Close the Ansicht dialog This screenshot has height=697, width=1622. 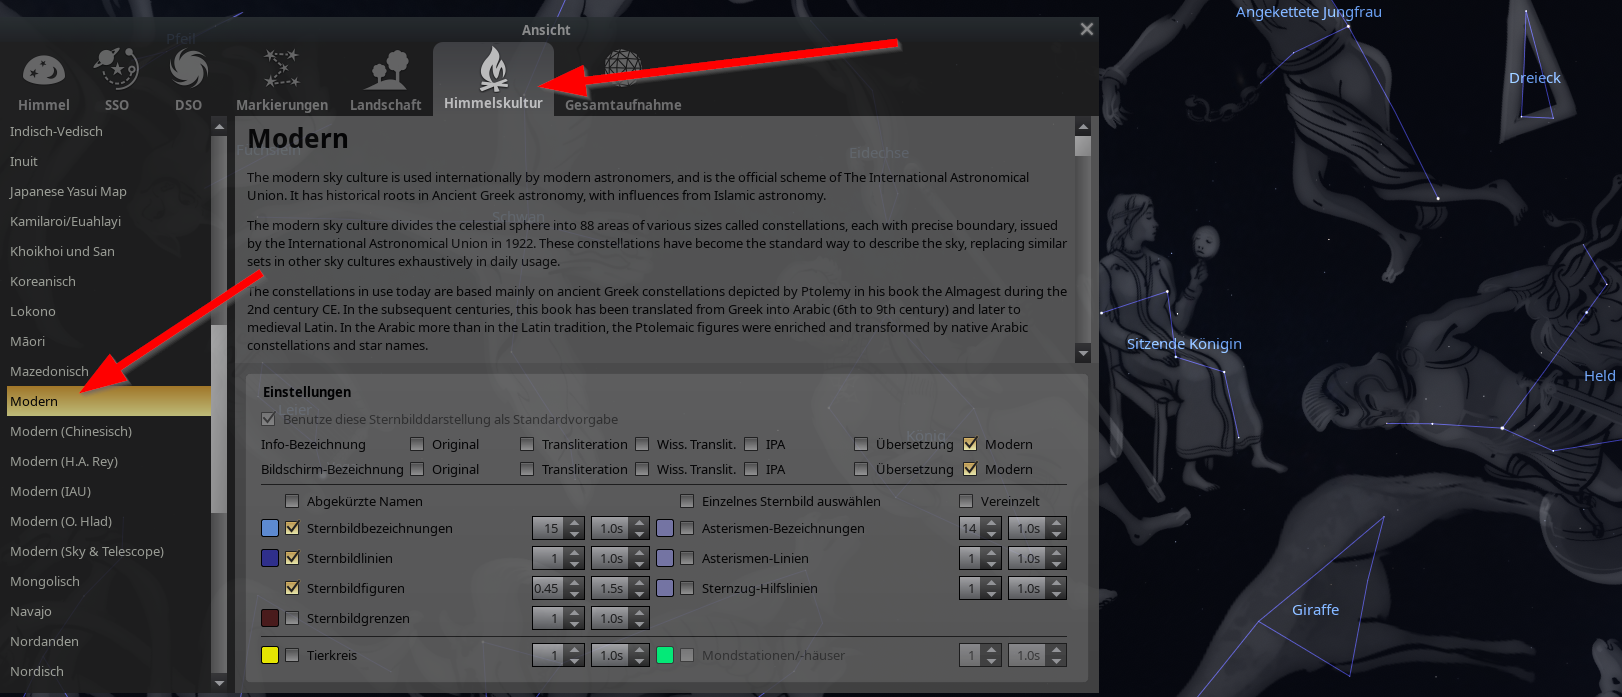(x=1087, y=29)
